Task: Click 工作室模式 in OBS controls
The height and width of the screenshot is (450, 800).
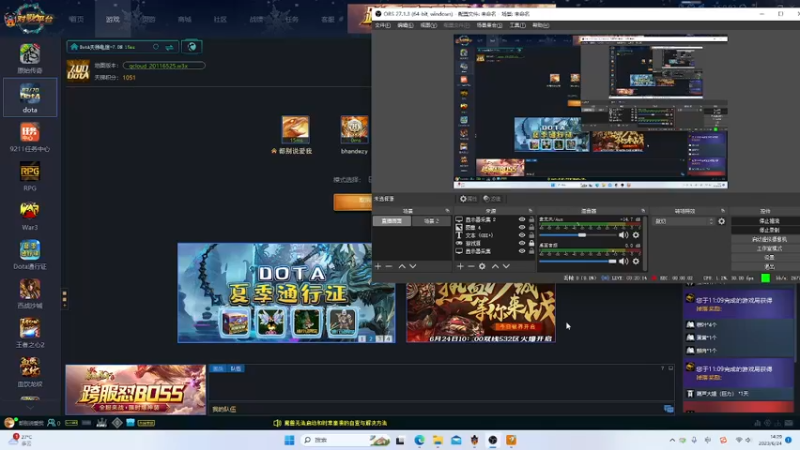Action: pyautogui.click(x=769, y=248)
